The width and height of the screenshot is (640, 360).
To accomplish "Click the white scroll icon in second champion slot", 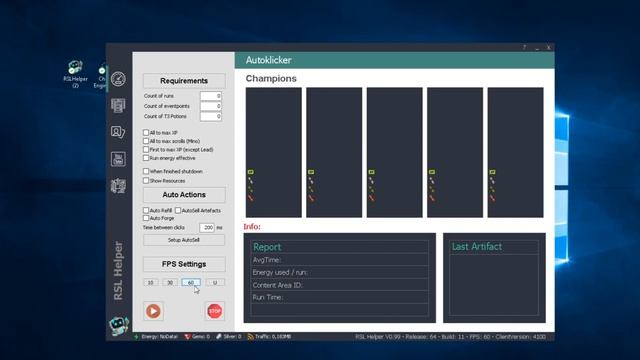I will tap(311, 180).
